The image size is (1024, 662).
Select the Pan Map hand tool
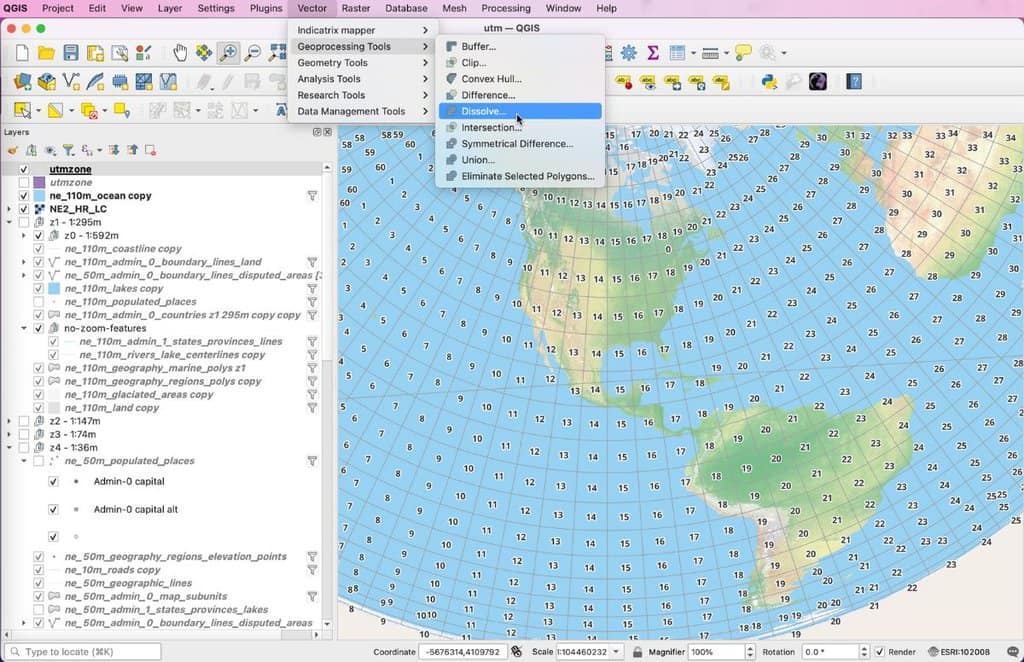(x=180, y=53)
